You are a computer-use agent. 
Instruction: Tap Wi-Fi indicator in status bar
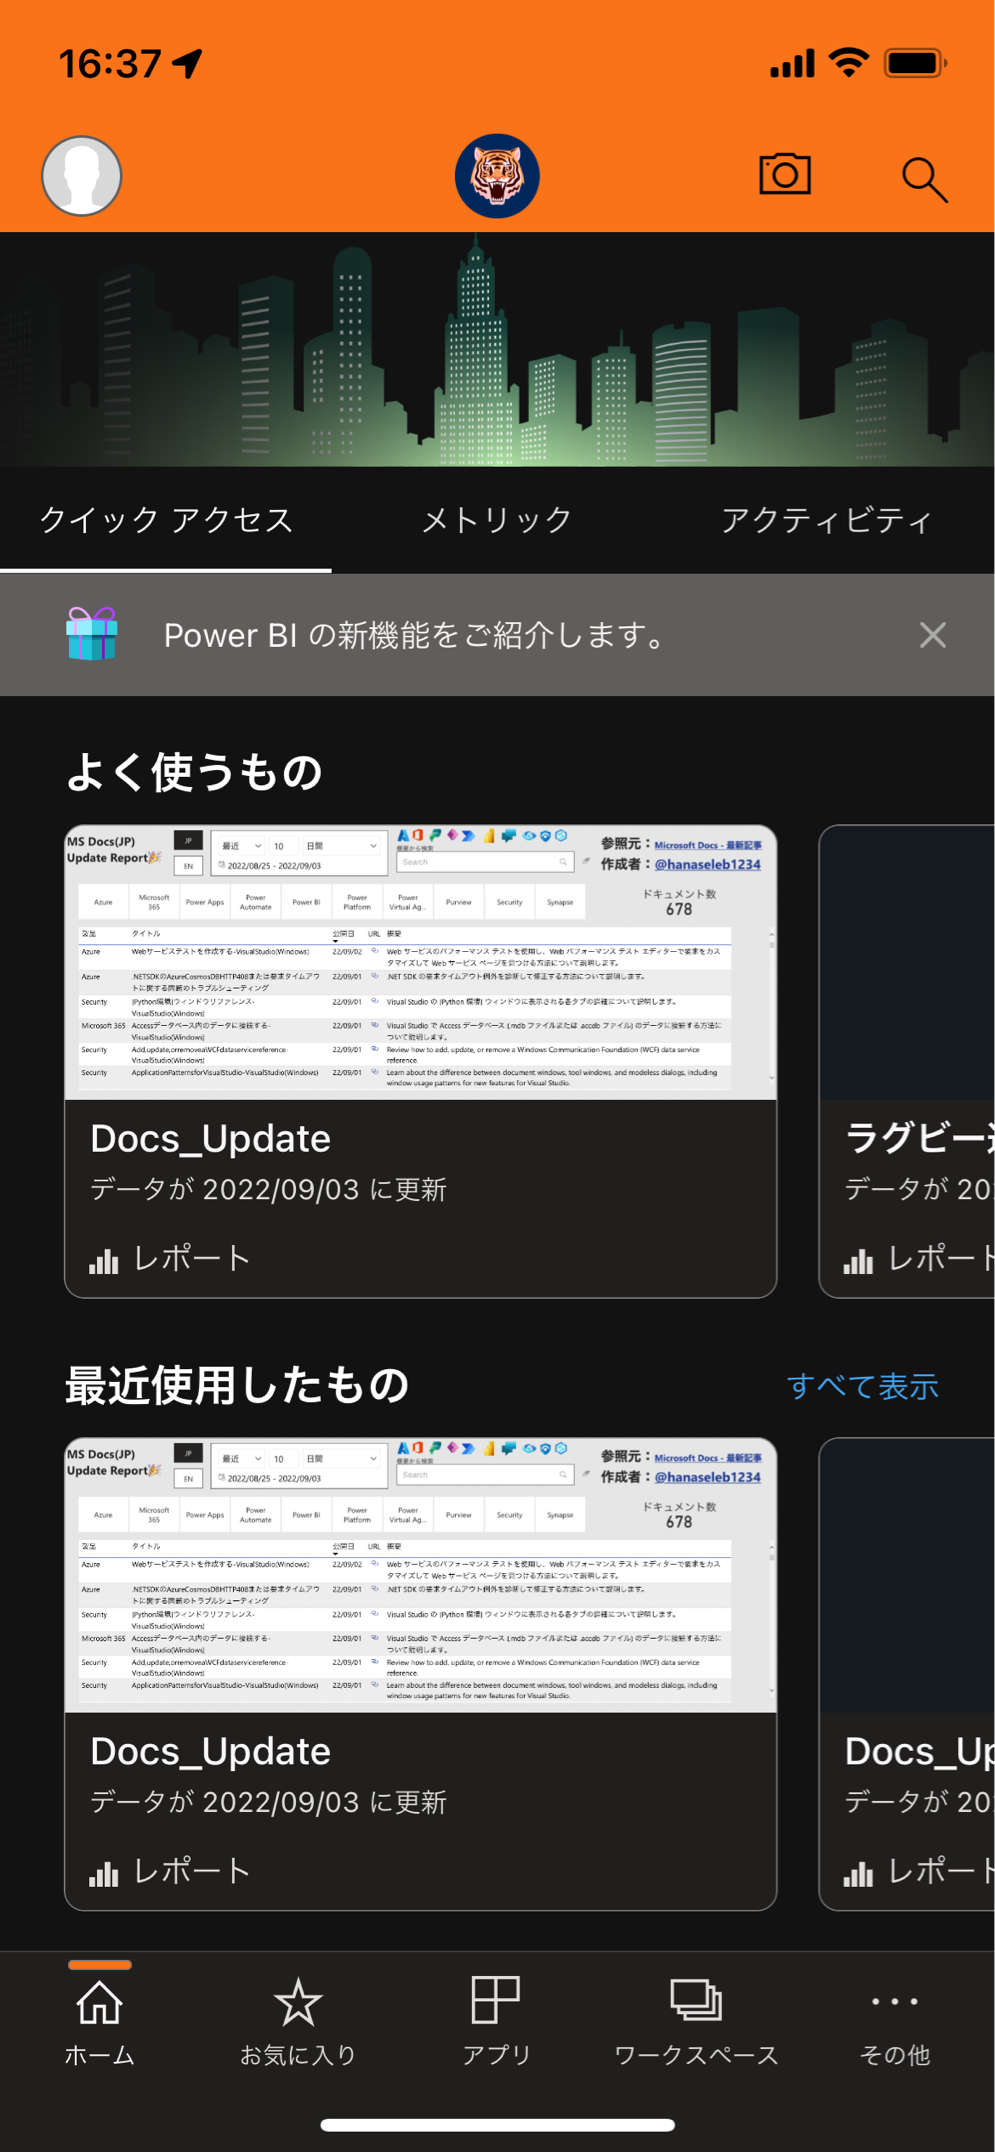849,64
